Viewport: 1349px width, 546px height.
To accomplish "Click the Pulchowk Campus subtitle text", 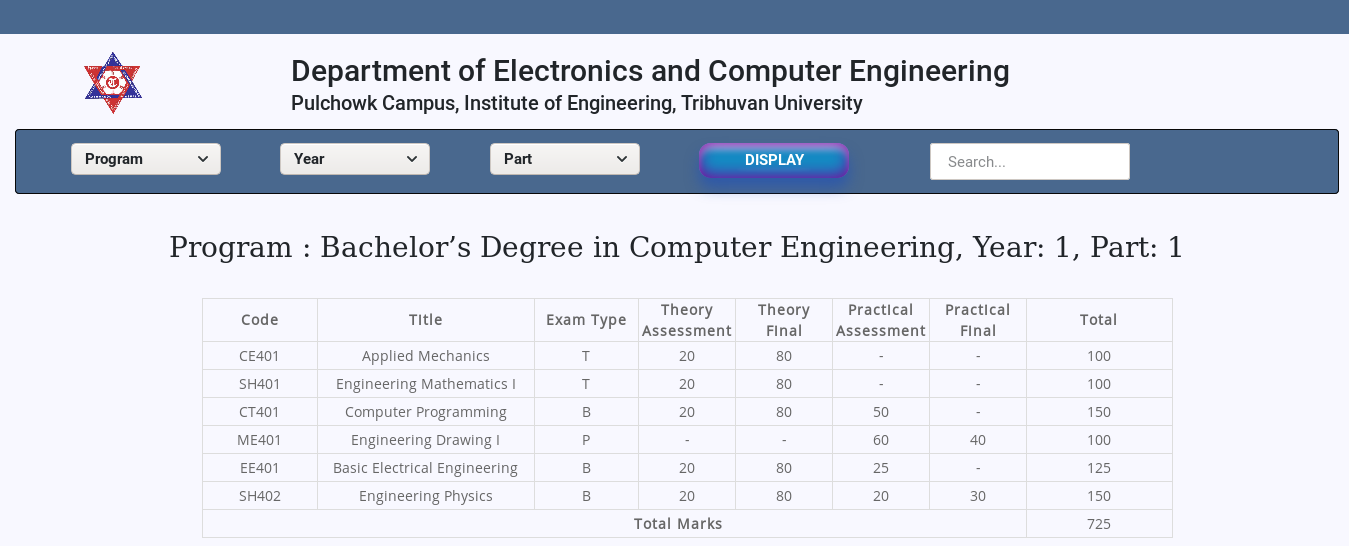I will click(576, 103).
